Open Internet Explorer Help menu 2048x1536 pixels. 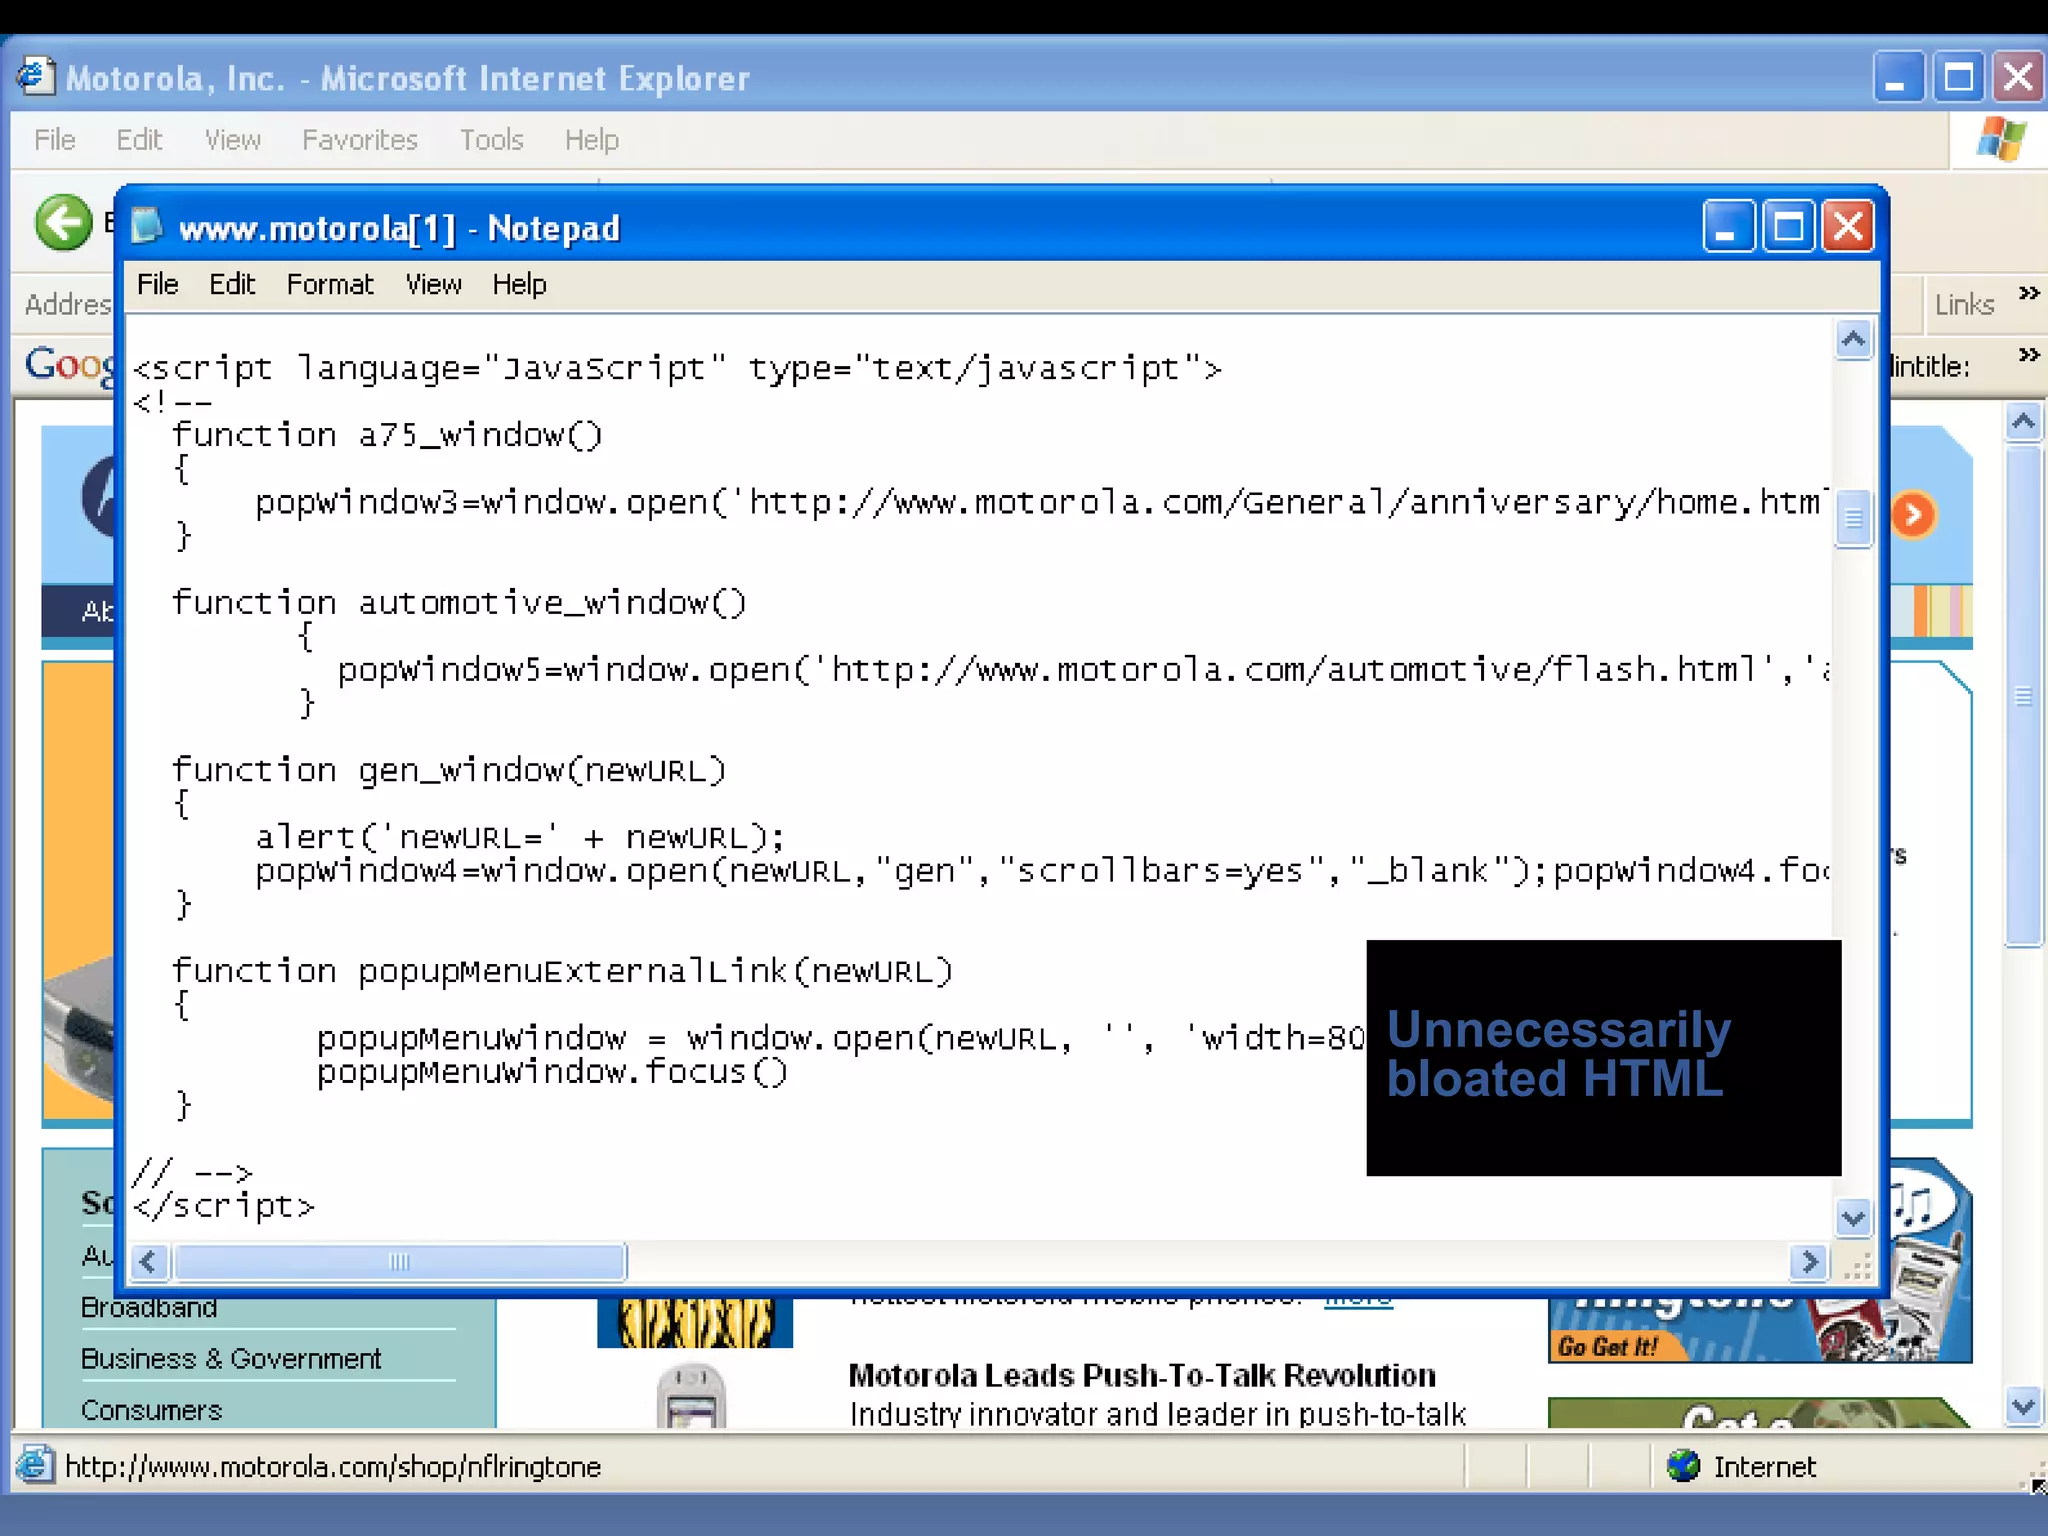[x=592, y=140]
